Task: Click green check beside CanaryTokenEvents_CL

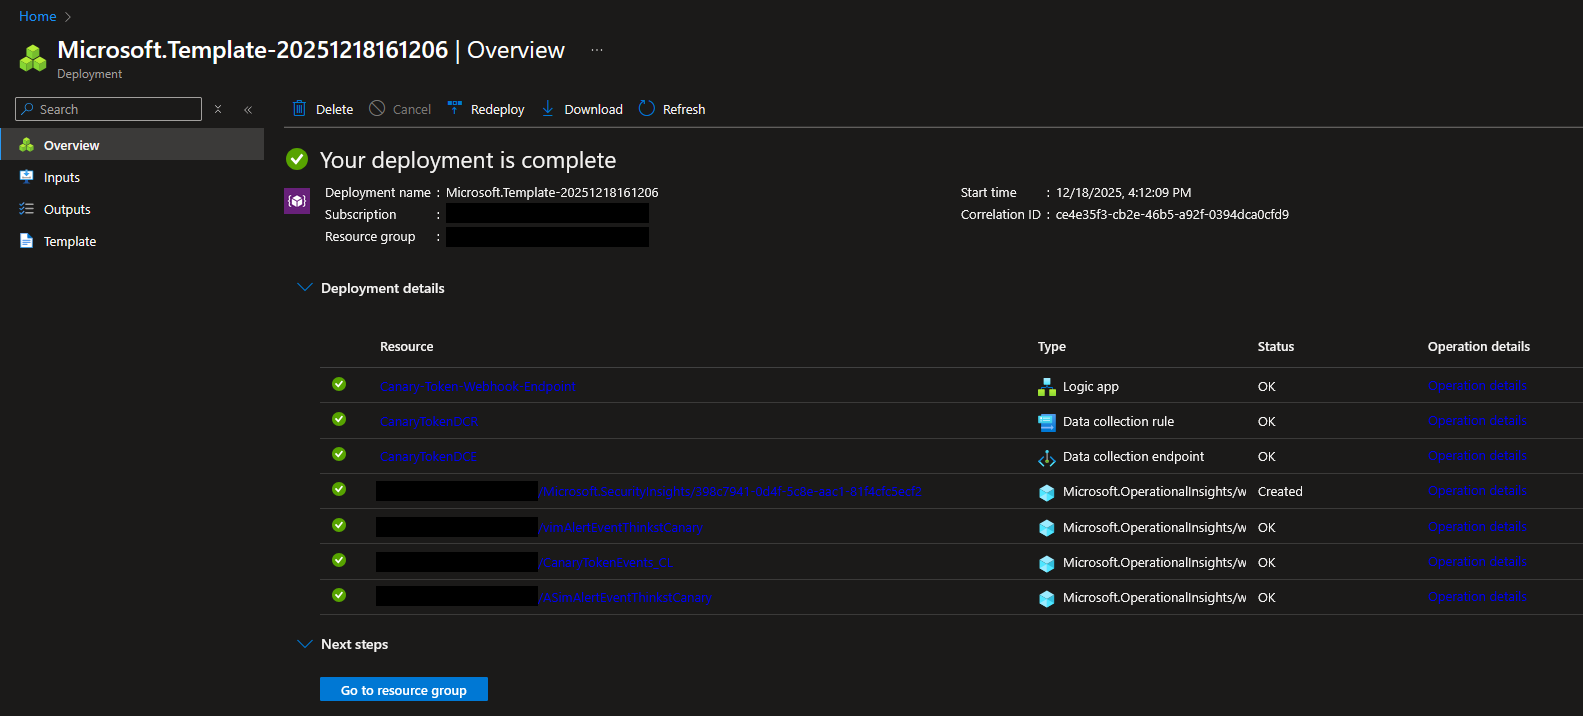Action: click(x=339, y=560)
